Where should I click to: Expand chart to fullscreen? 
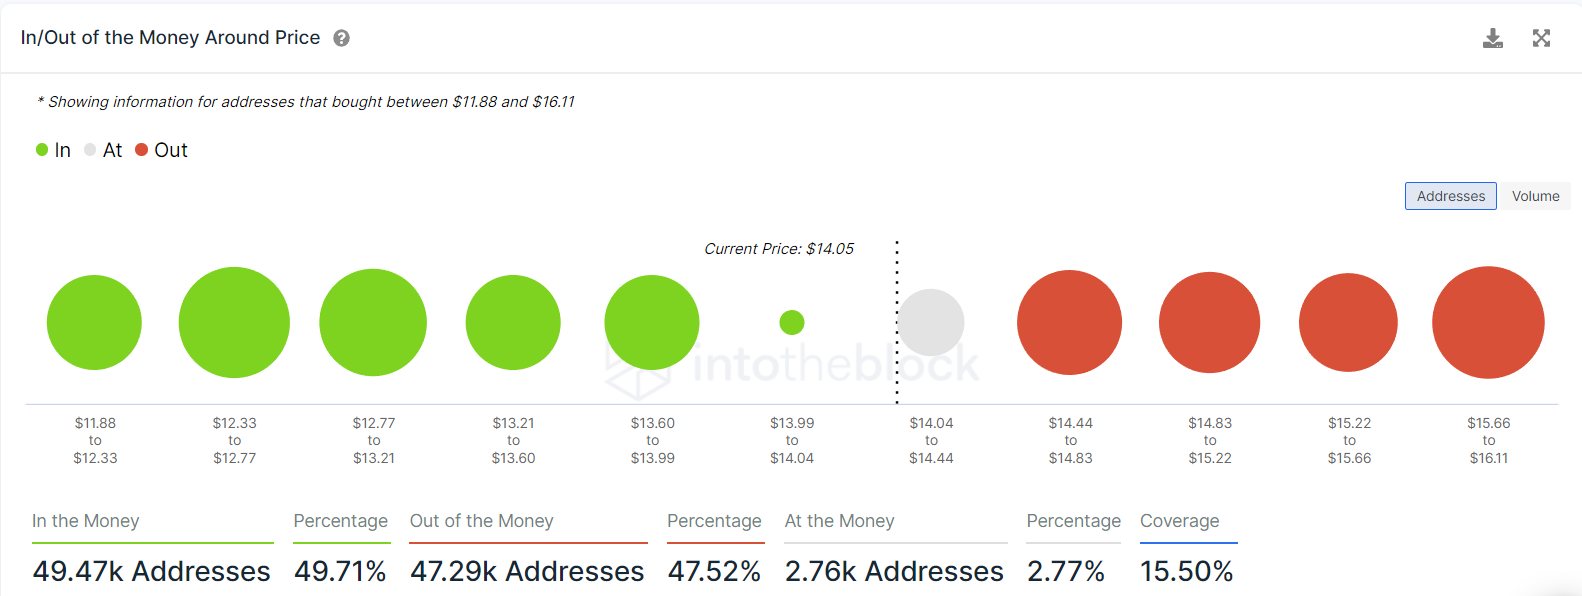(x=1541, y=38)
